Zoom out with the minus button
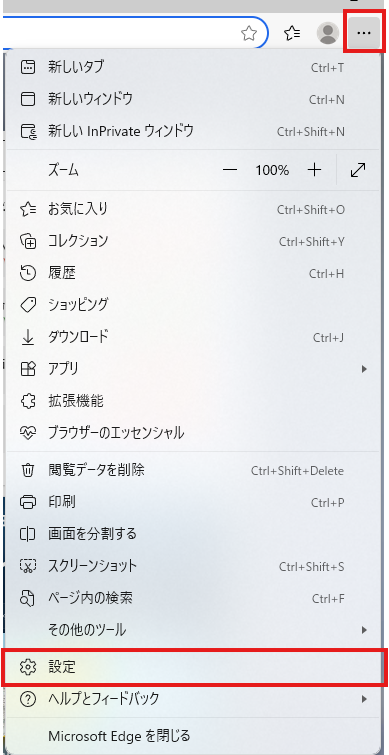Screen dimensions: 389x755 (x=230, y=170)
